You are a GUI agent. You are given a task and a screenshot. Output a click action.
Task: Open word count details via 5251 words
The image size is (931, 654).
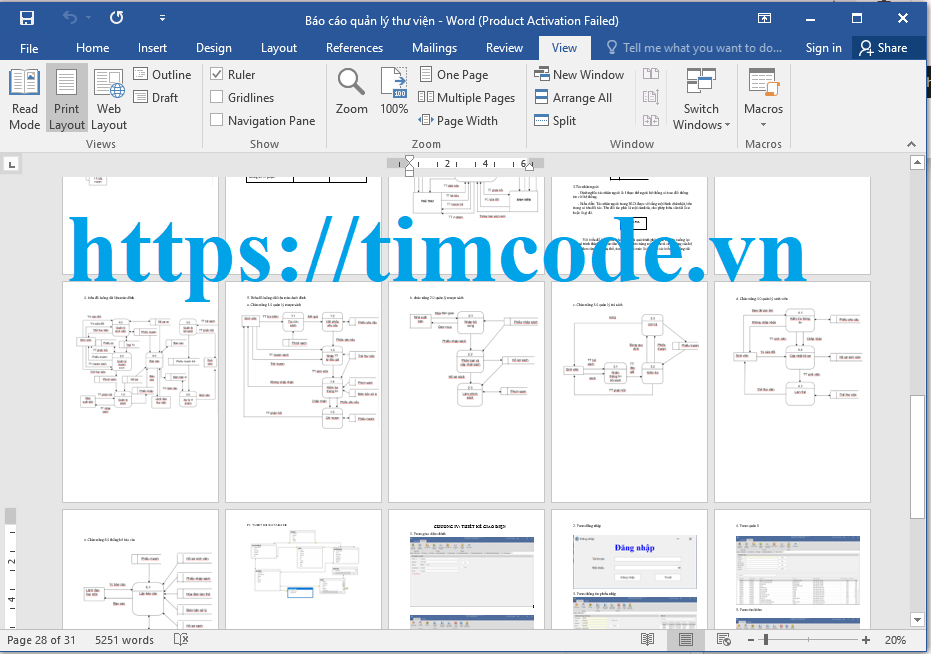tap(124, 640)
